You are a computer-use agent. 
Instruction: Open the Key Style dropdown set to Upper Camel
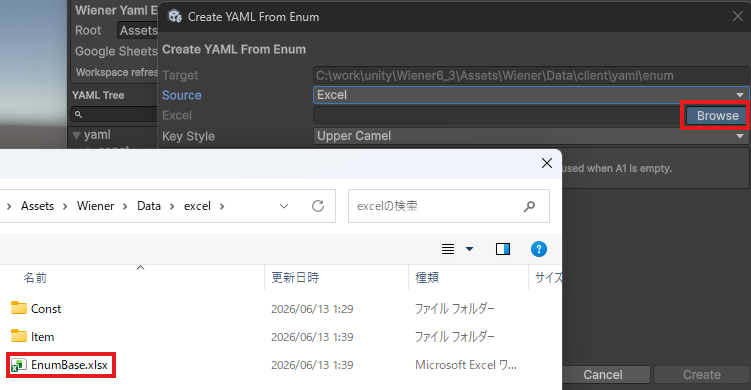tap(531, 136)
